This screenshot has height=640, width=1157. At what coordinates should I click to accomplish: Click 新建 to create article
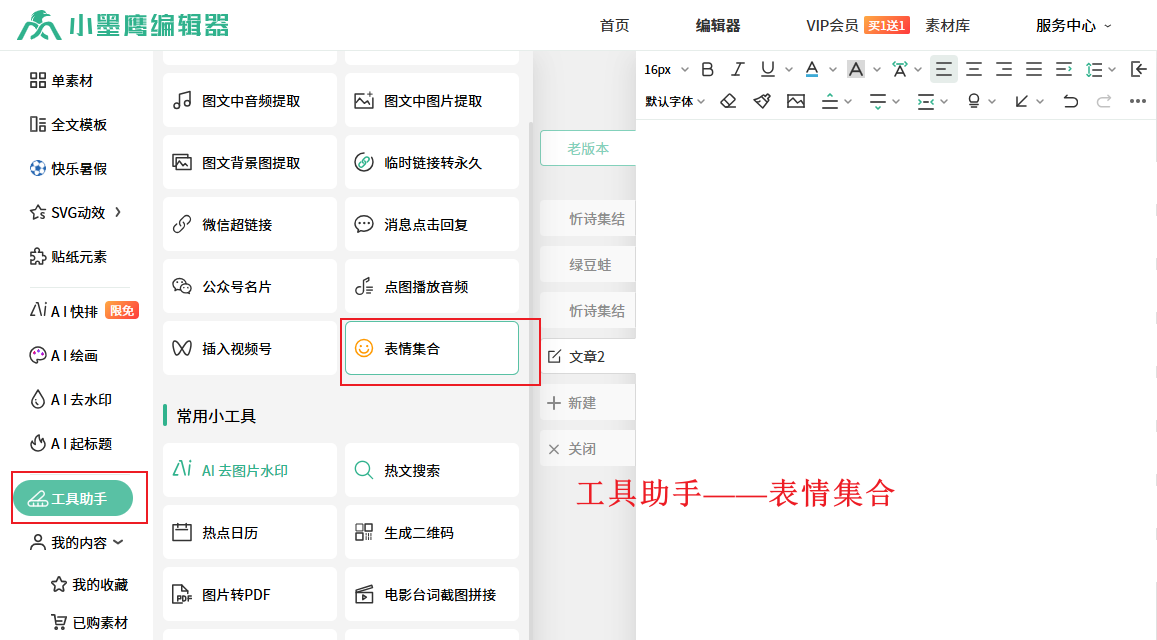[x=588, y=403]
